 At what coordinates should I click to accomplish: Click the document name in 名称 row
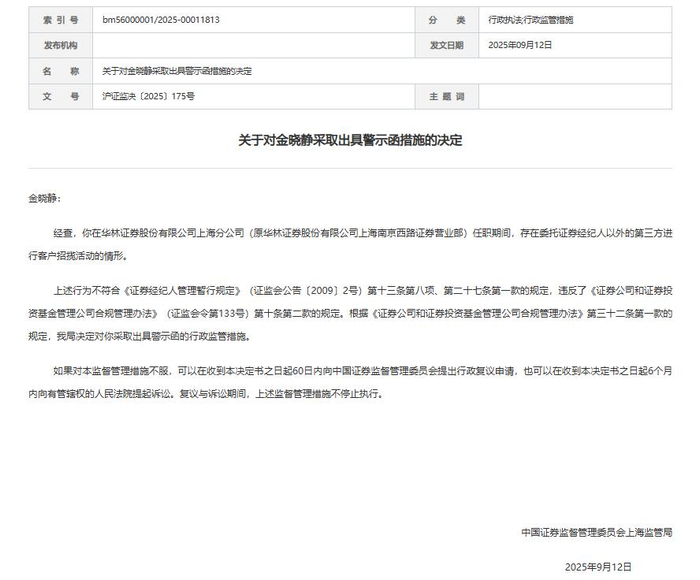pos(177,71)
